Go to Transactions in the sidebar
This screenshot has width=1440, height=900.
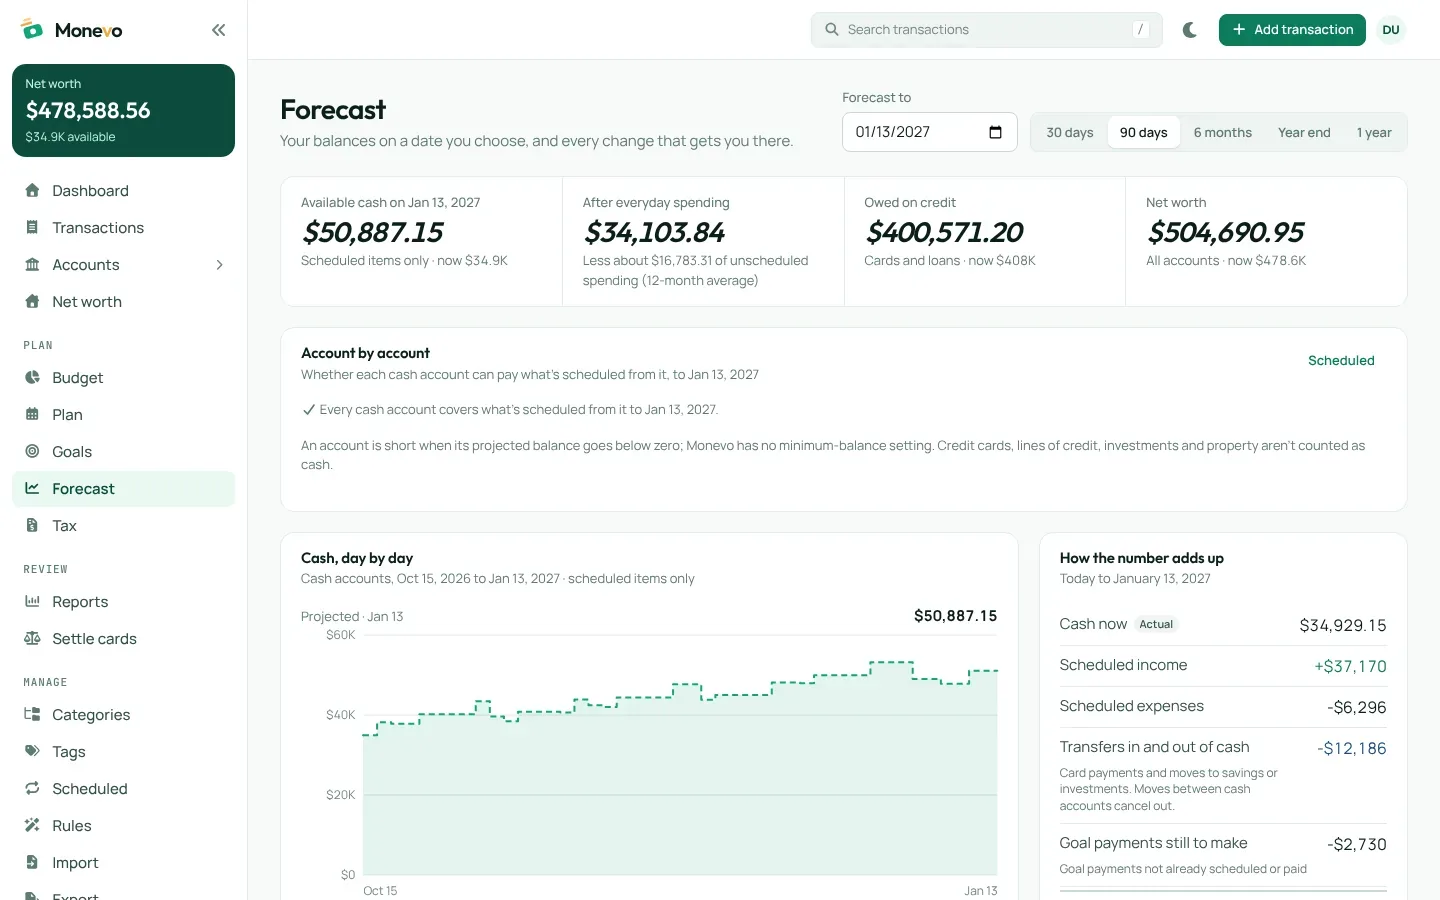pyautogui.click(x=123, y=227)
